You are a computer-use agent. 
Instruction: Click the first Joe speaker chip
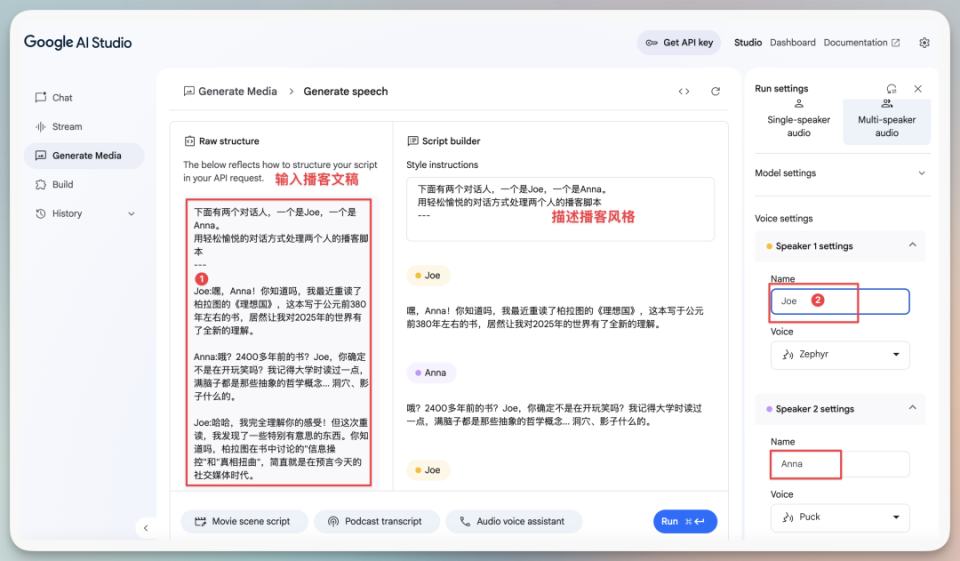coord(428,276)
